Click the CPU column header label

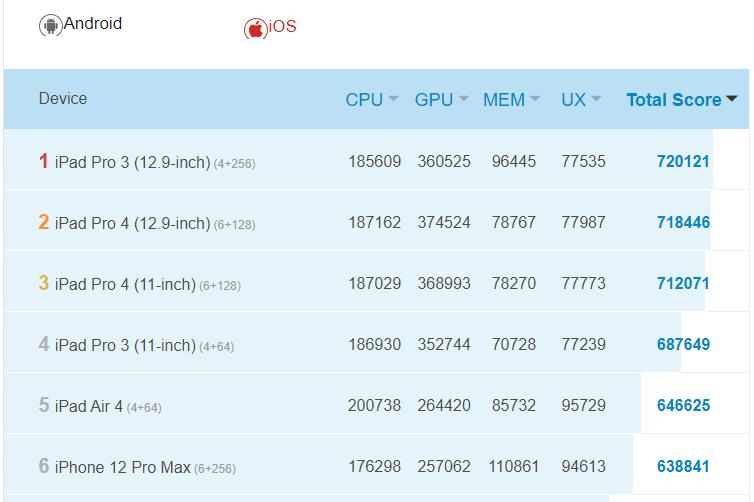pos(364,100)
